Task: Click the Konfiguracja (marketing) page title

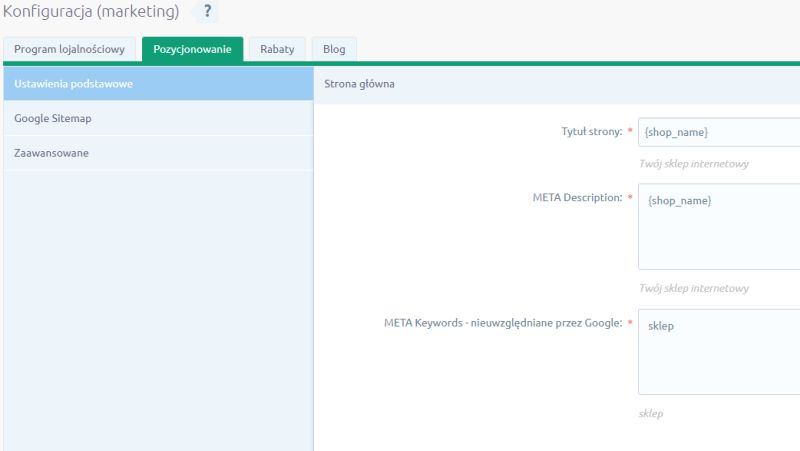Action: point(91,11)
